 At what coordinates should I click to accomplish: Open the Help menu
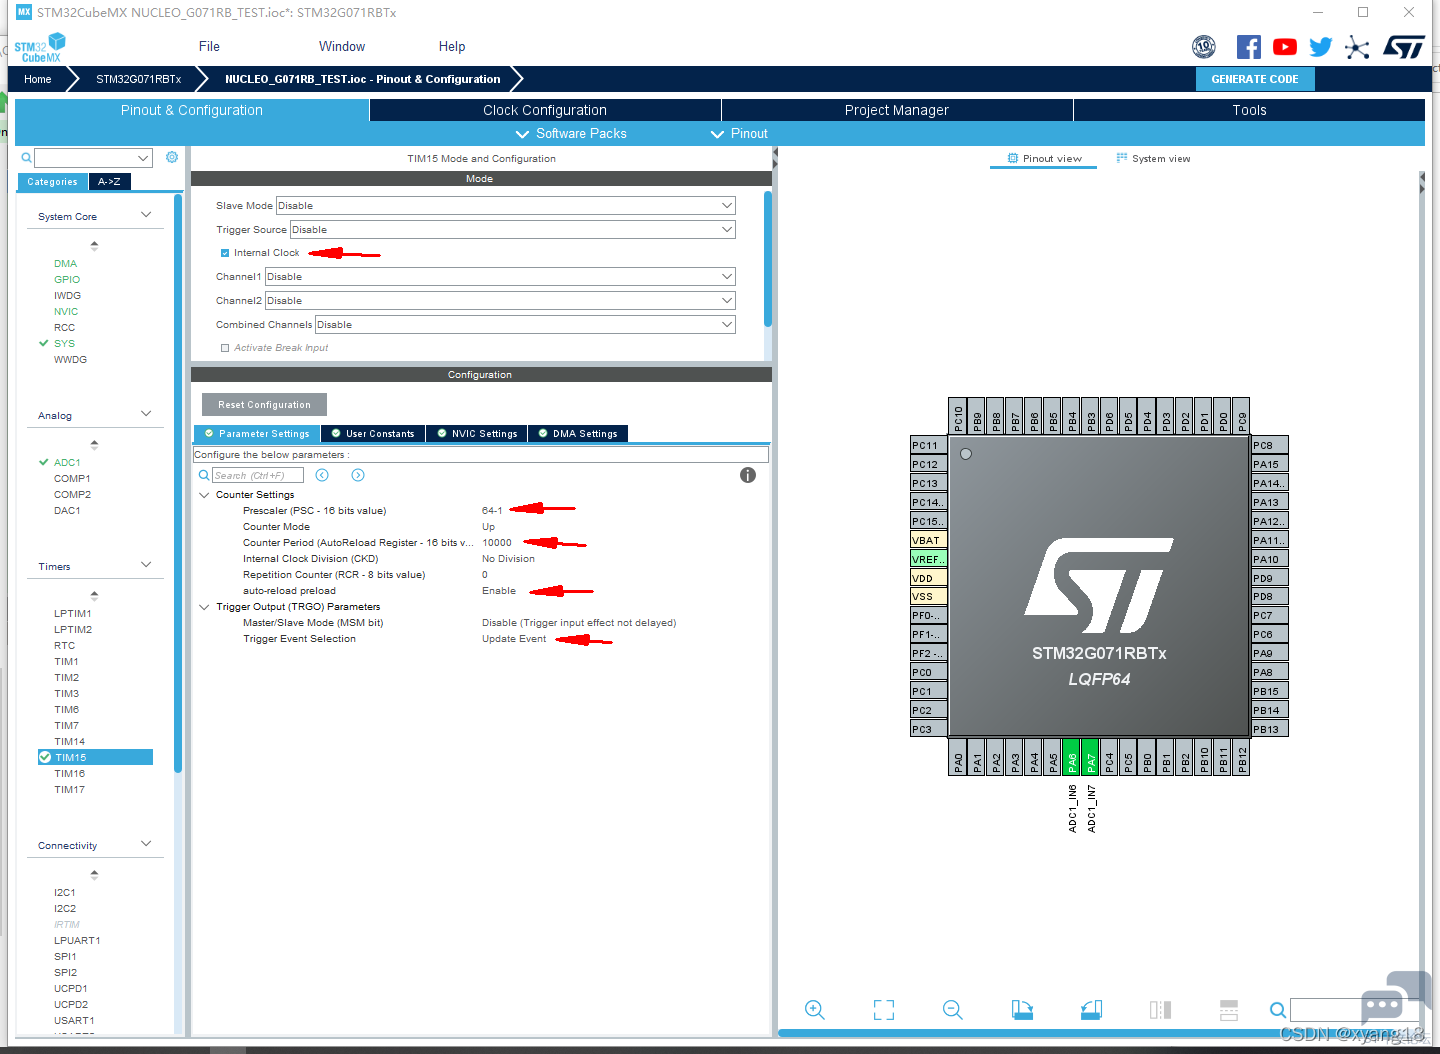pyautogui.click(x=452, y=47)
